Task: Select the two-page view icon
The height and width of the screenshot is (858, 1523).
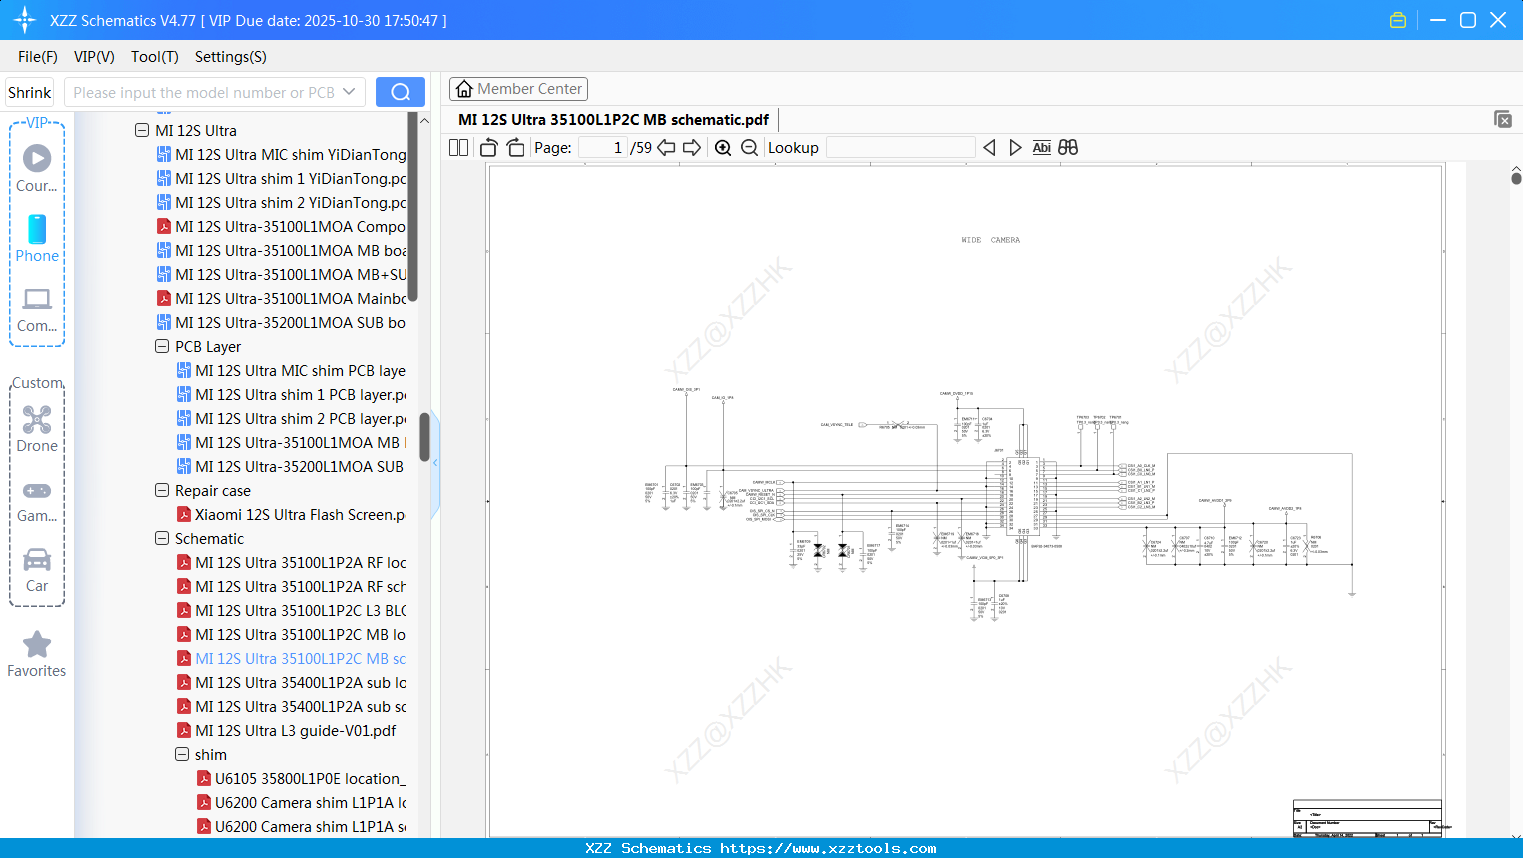Action: coord(457,147)
